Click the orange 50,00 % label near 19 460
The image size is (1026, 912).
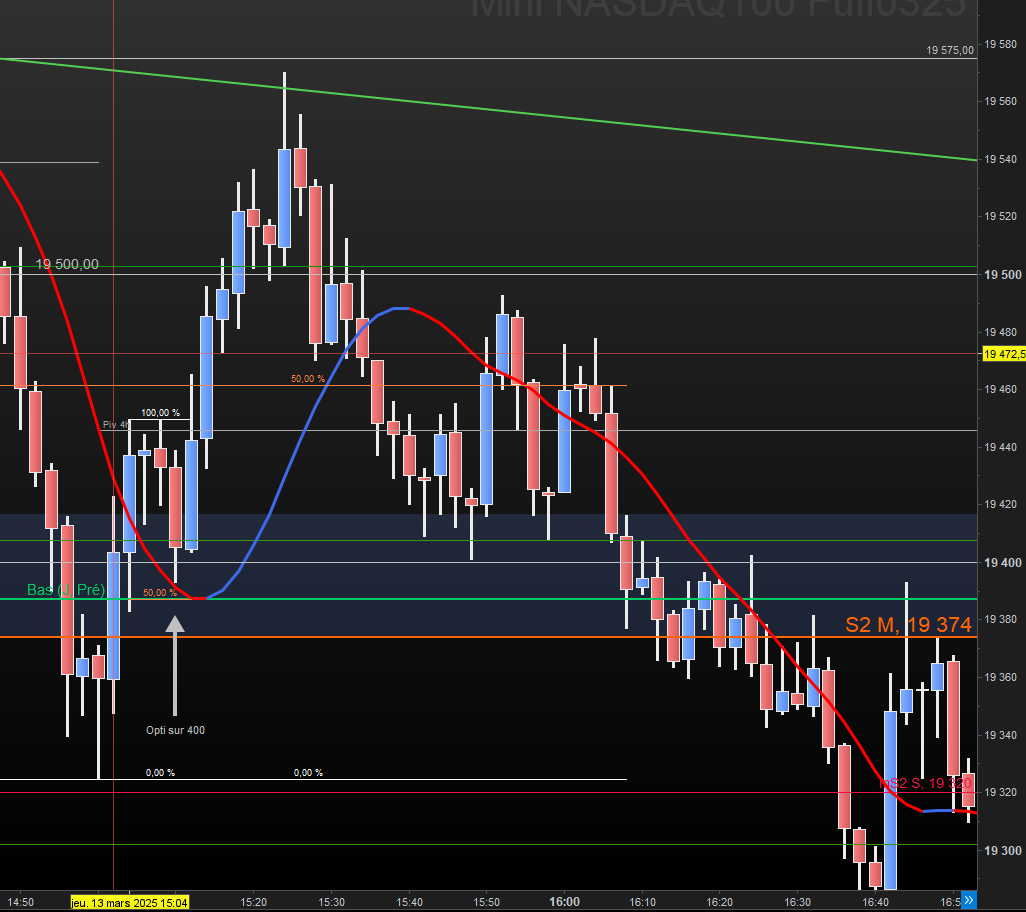click(308, 379)
